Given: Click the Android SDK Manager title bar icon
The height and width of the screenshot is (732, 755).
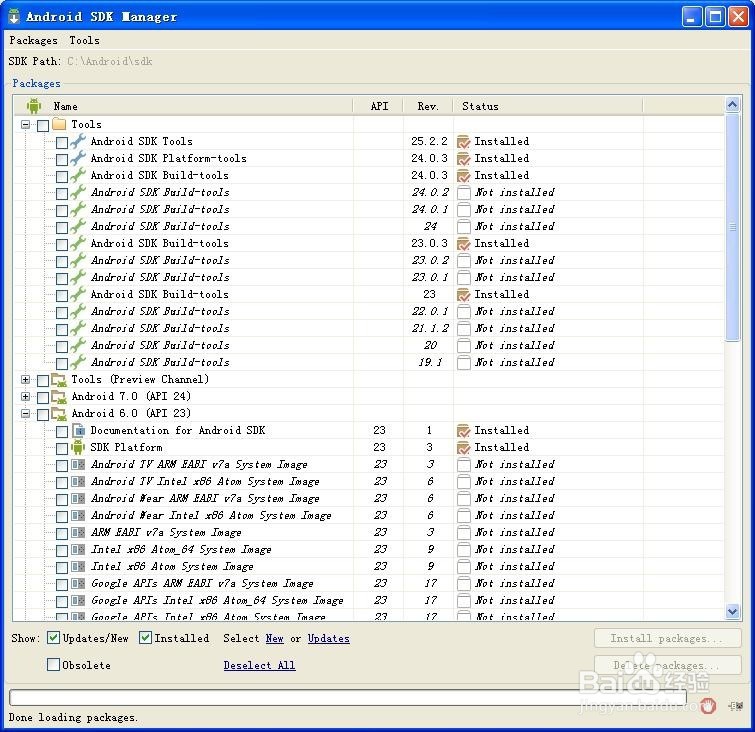Looking at the screenshot, I should click(14, 16).
